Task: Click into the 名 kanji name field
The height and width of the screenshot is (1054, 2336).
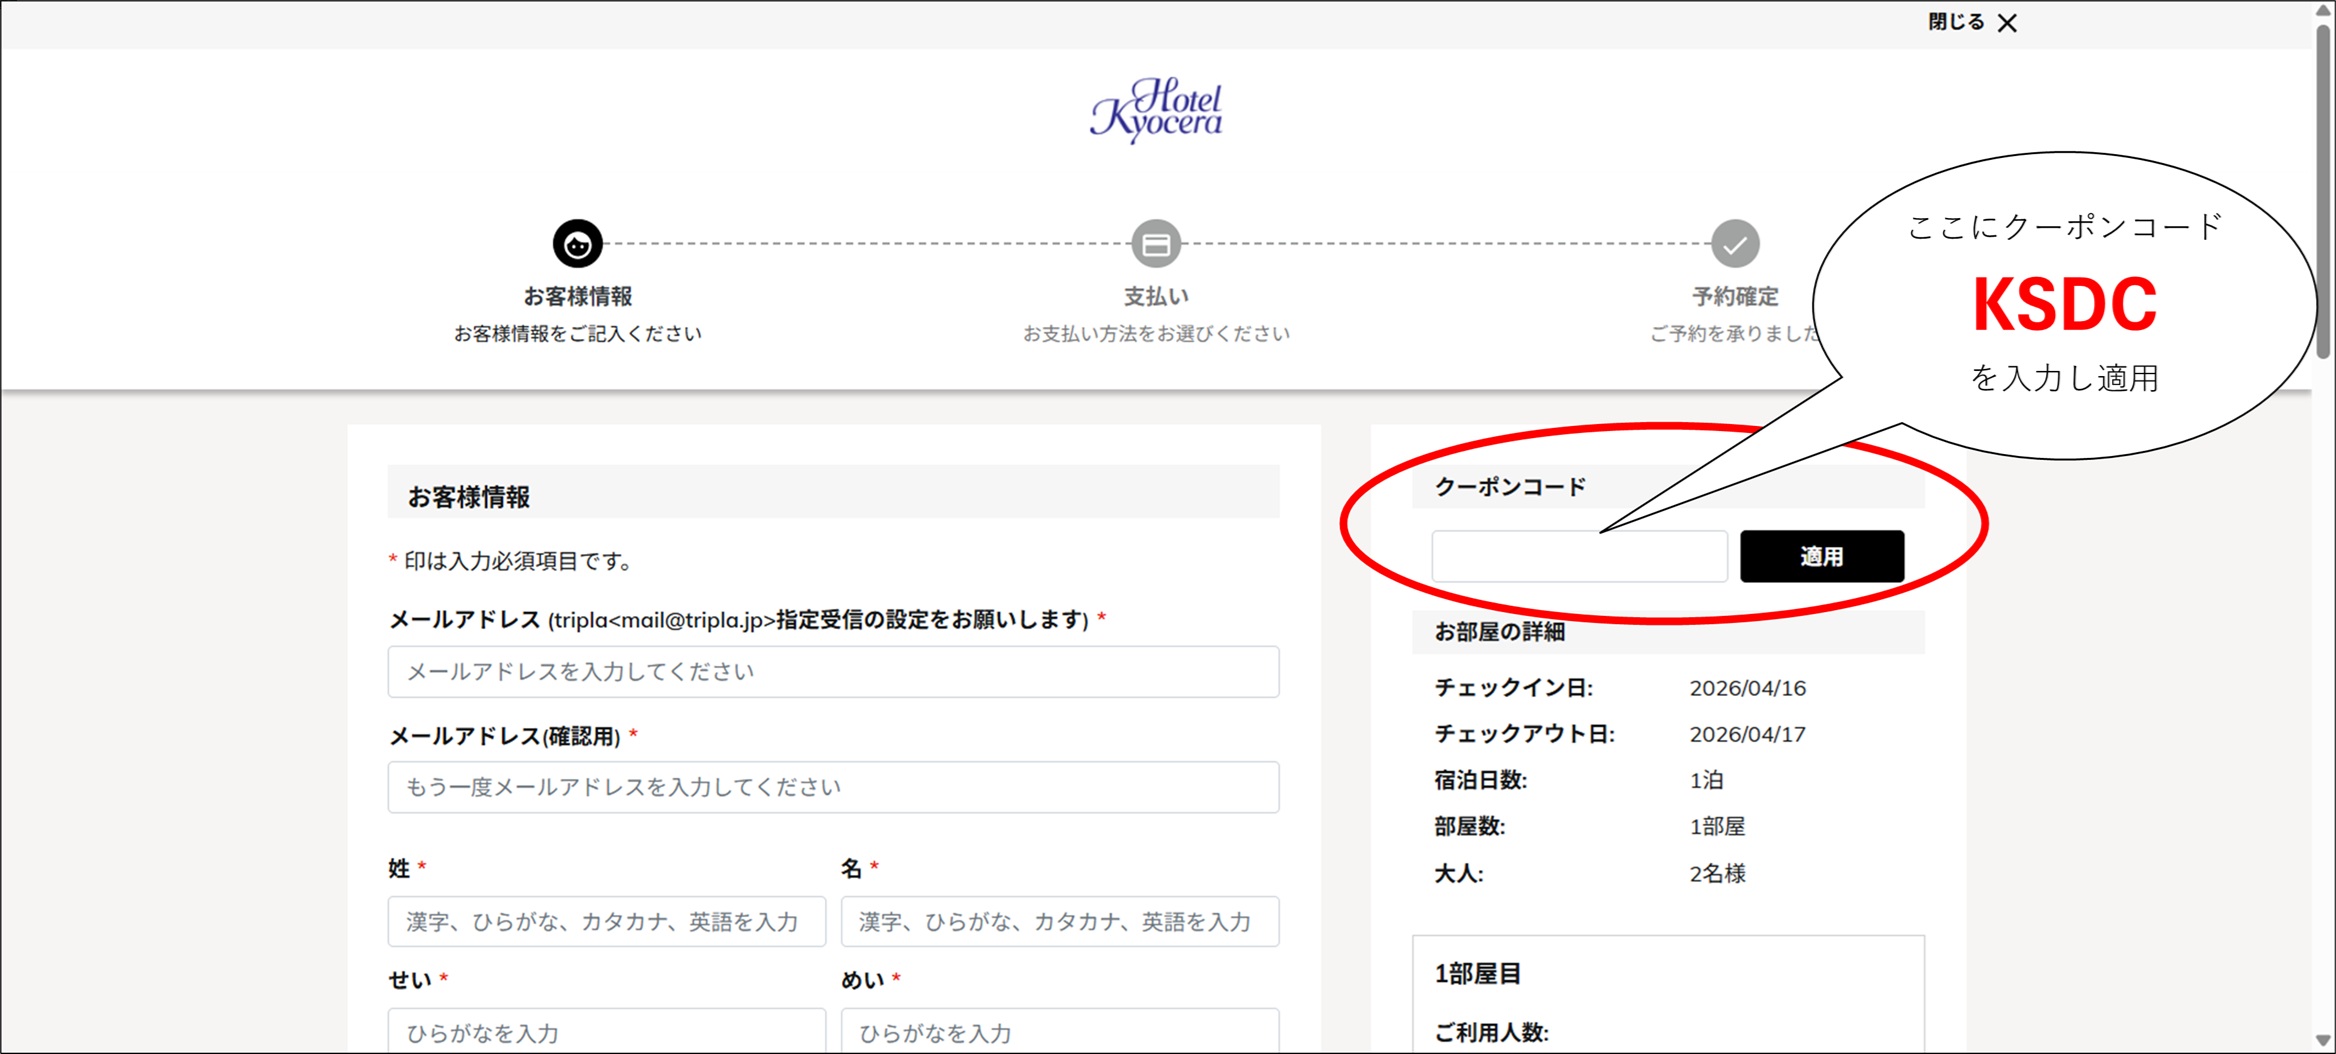Action: pyautogui.click(x=1059, y=922)
